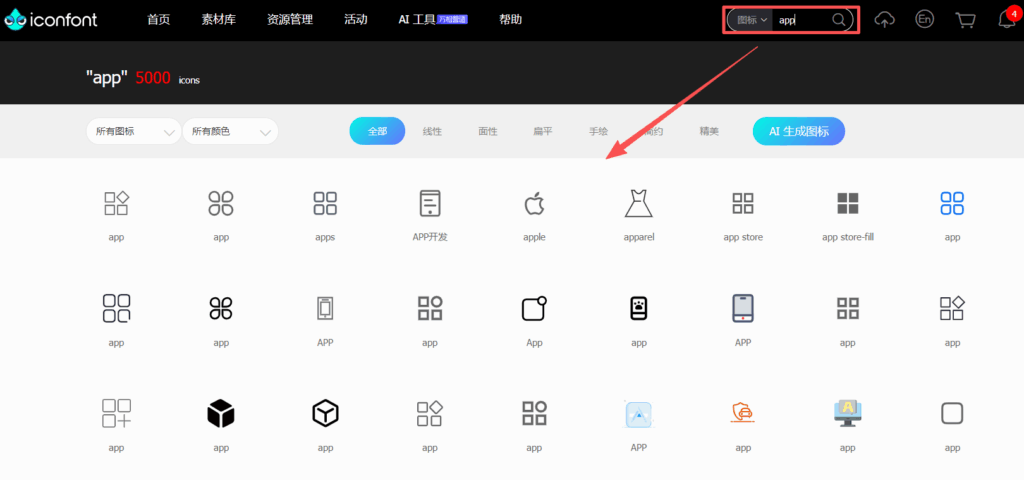Select the apple logo icon

(x=534, y=203)
